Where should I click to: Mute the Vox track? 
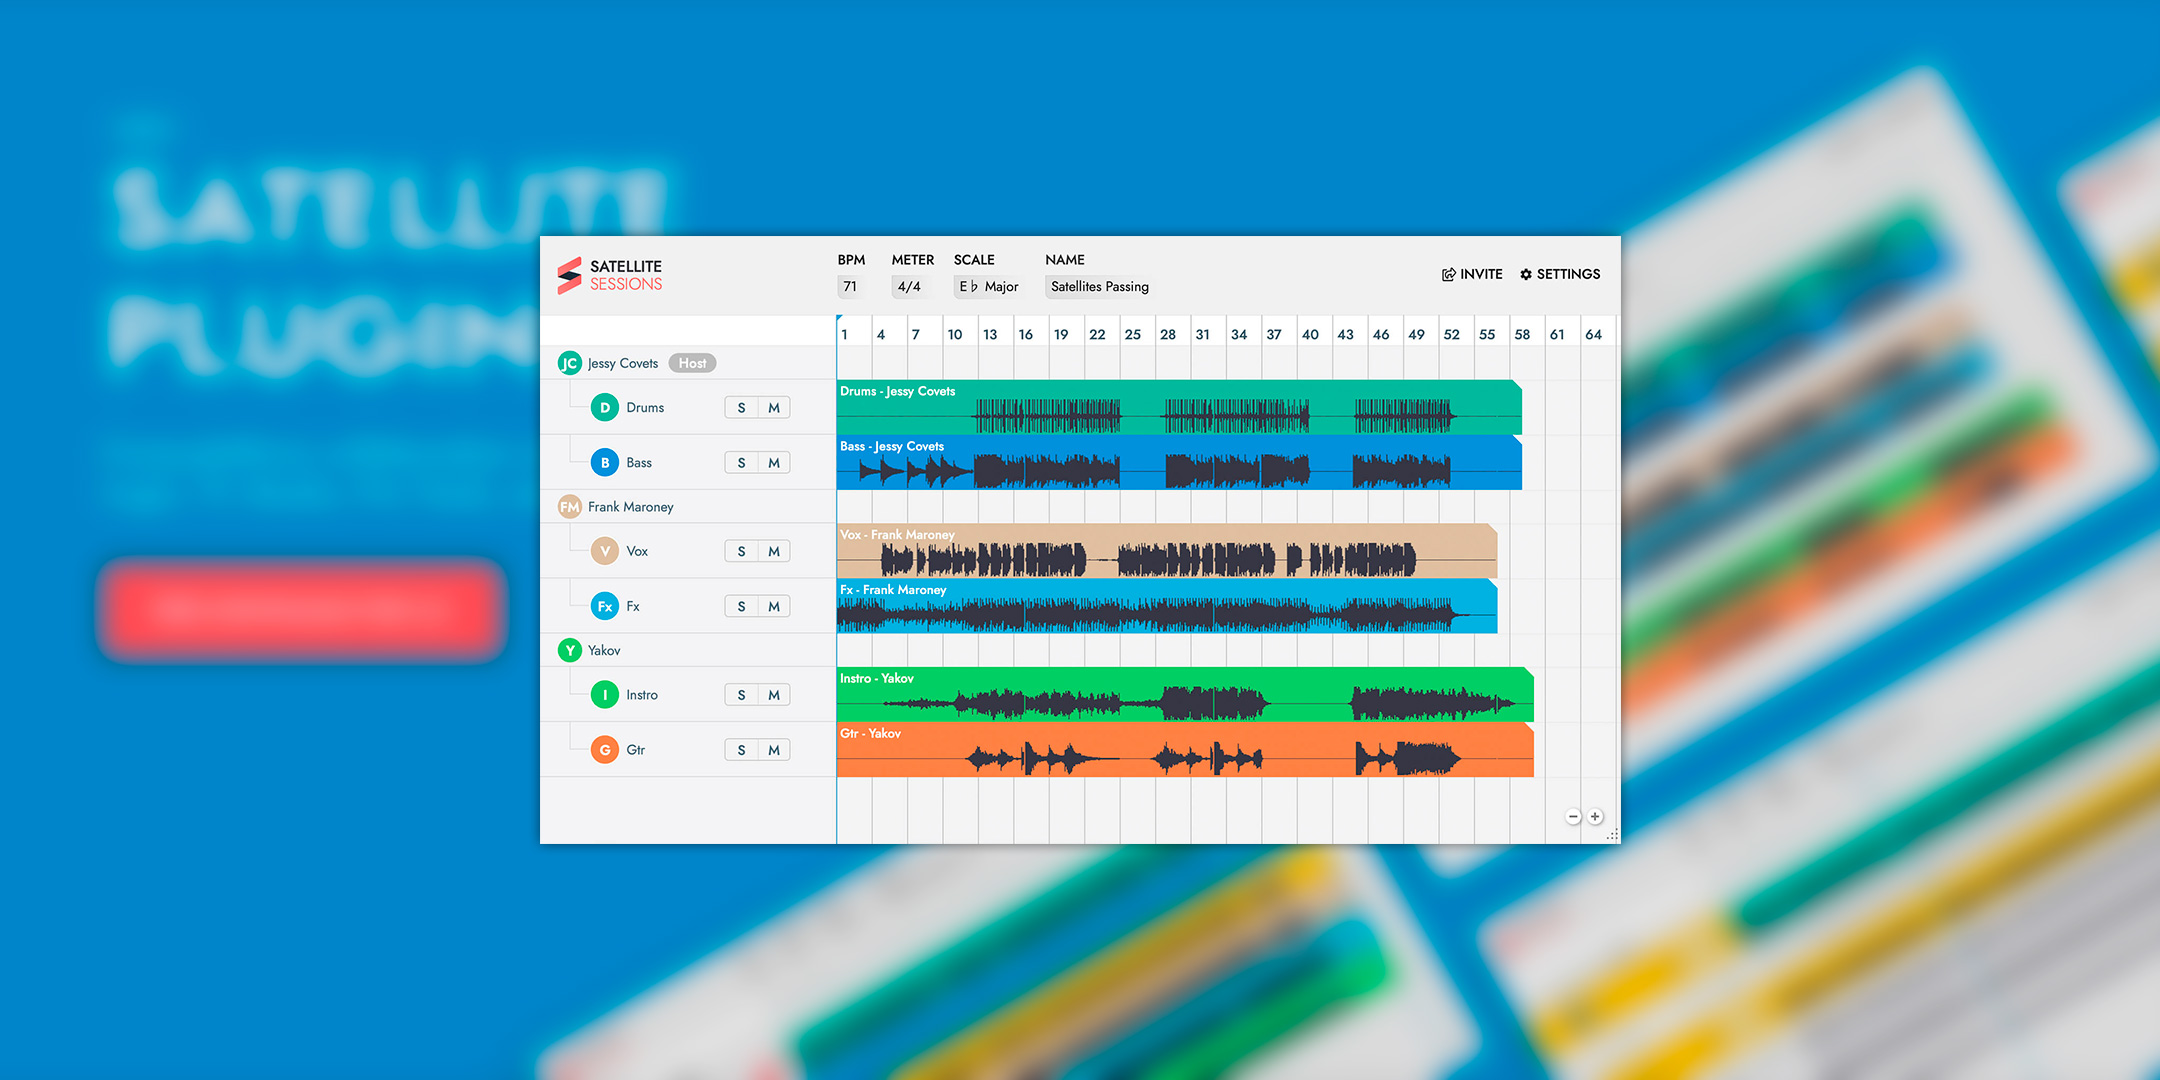774,551
